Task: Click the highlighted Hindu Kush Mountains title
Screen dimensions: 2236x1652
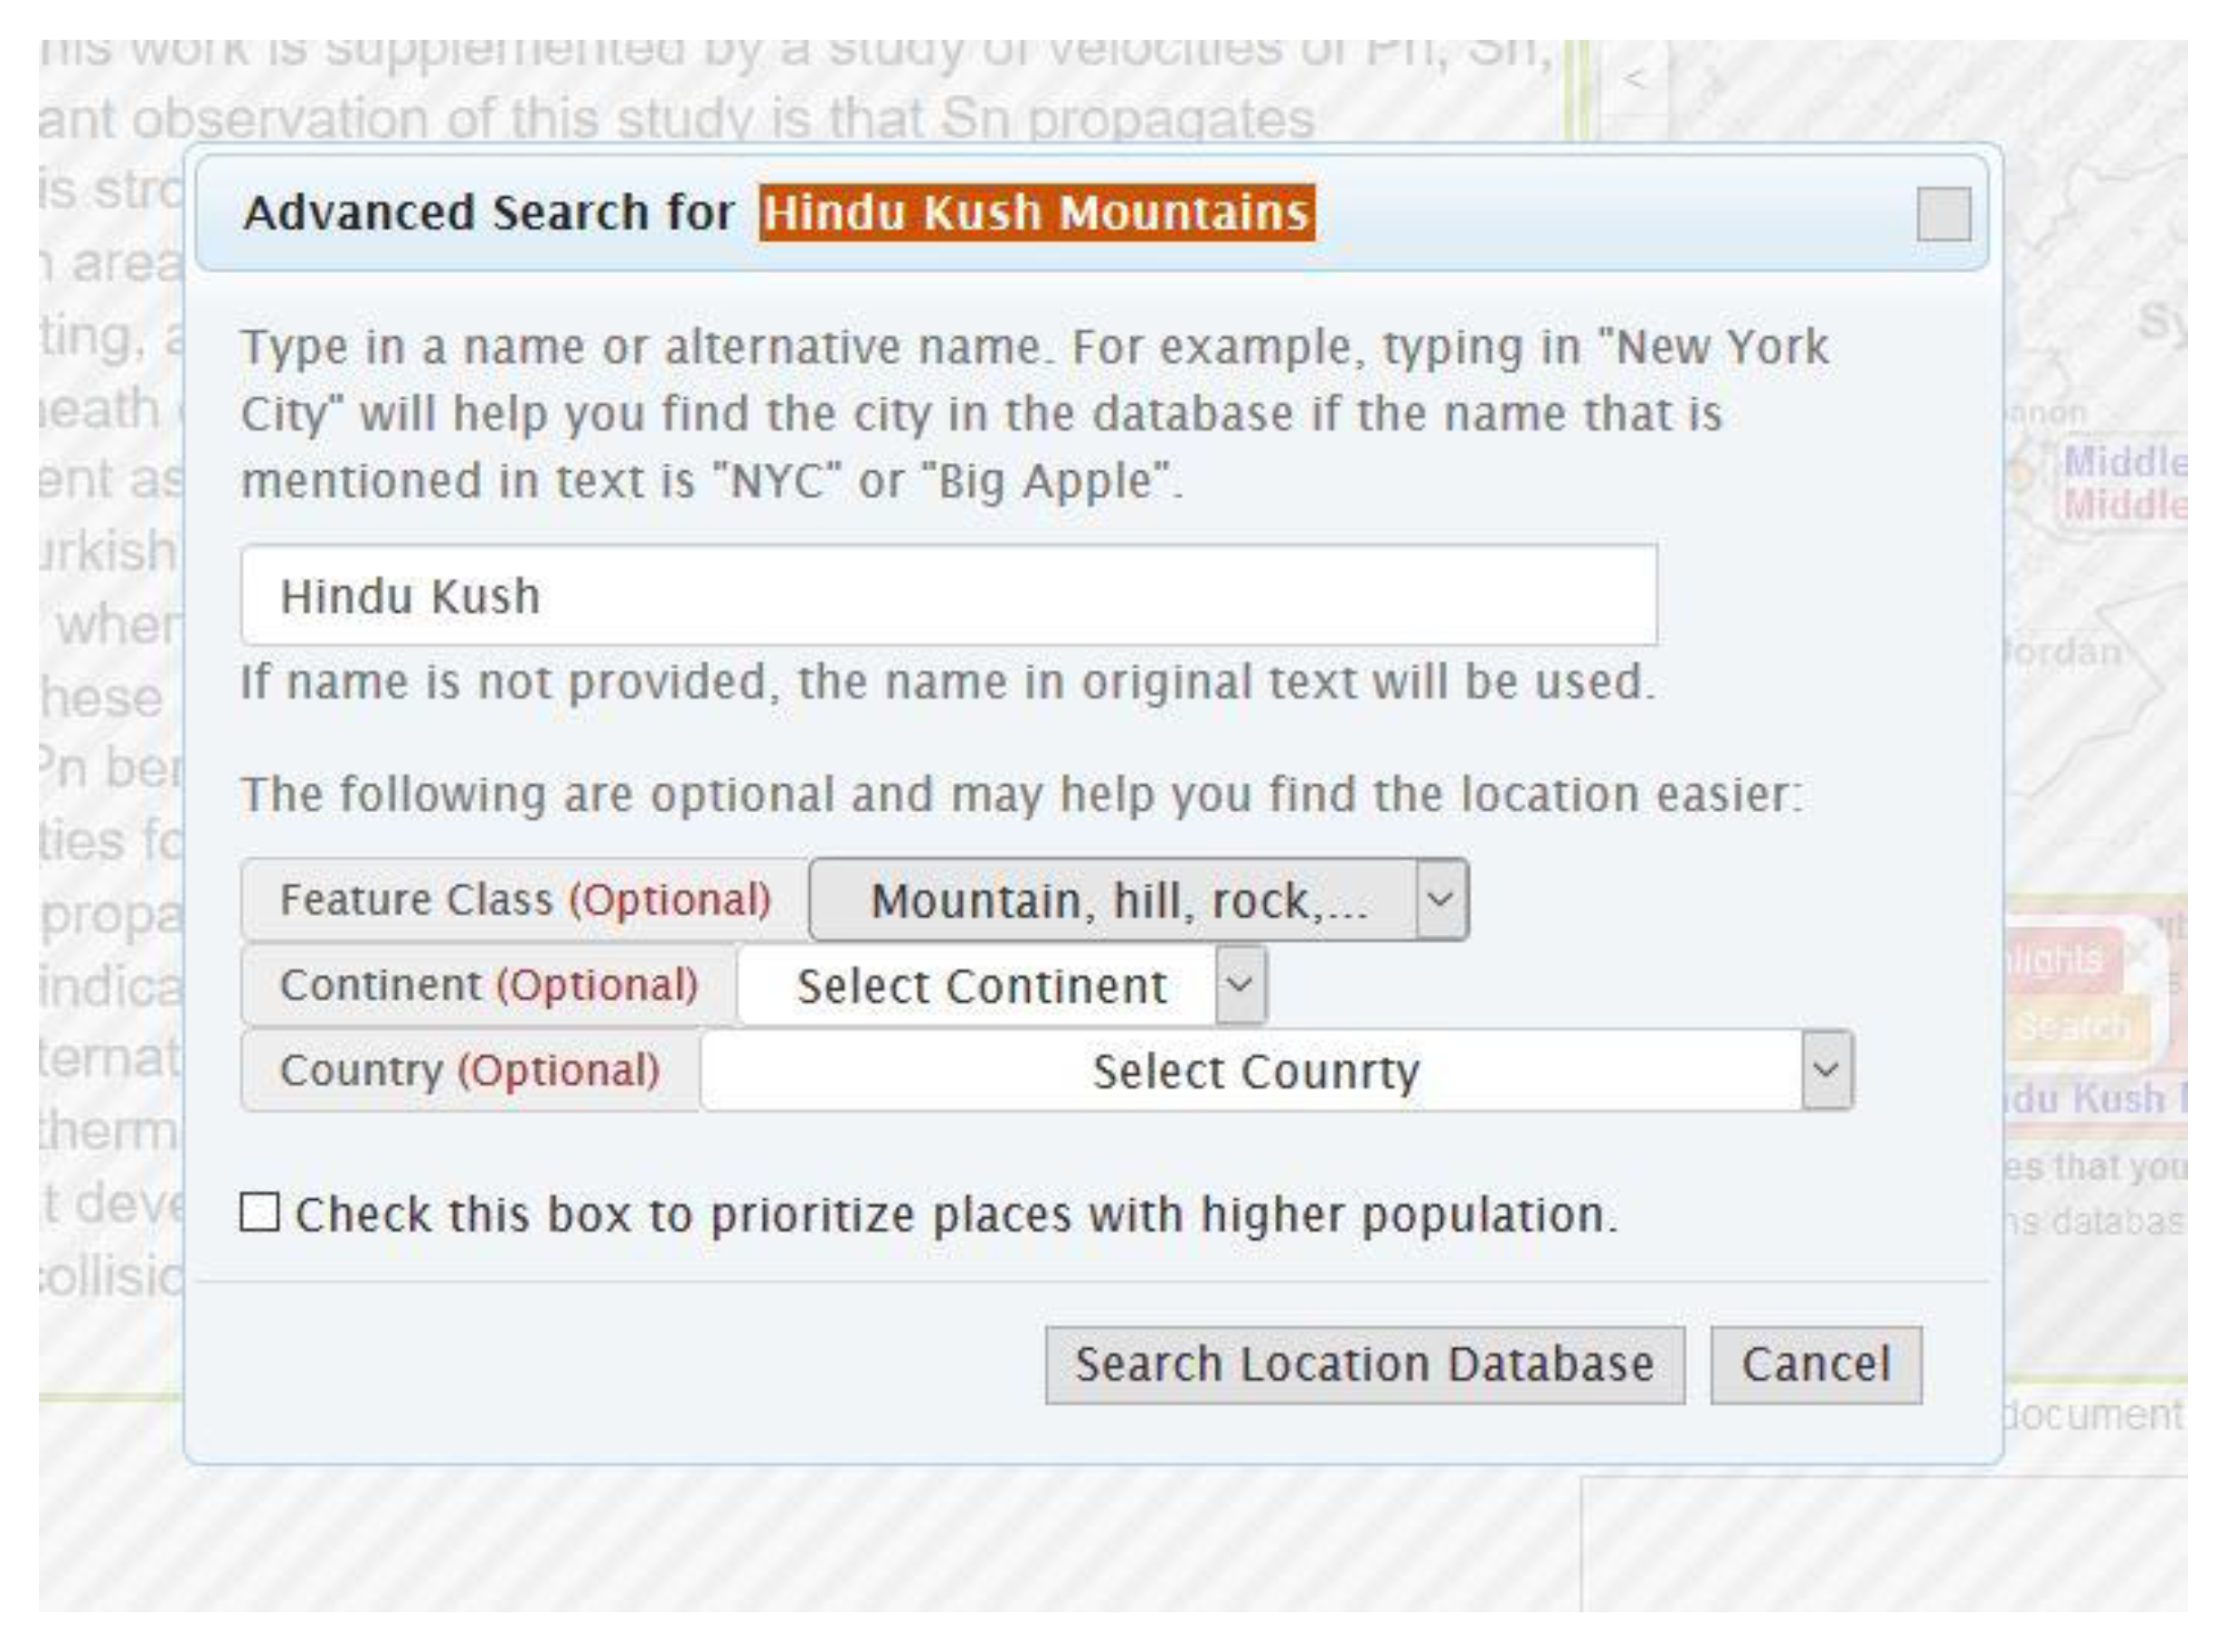Action: click(1036, 213)
